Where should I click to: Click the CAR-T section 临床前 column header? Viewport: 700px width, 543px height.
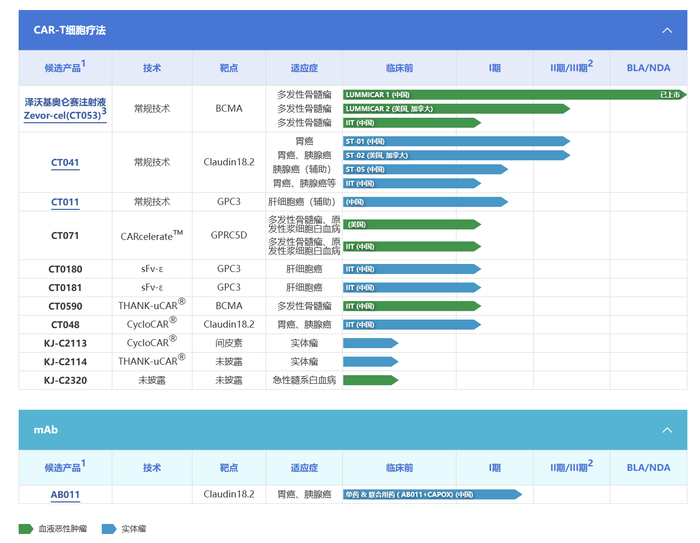(x=399, y=68)
